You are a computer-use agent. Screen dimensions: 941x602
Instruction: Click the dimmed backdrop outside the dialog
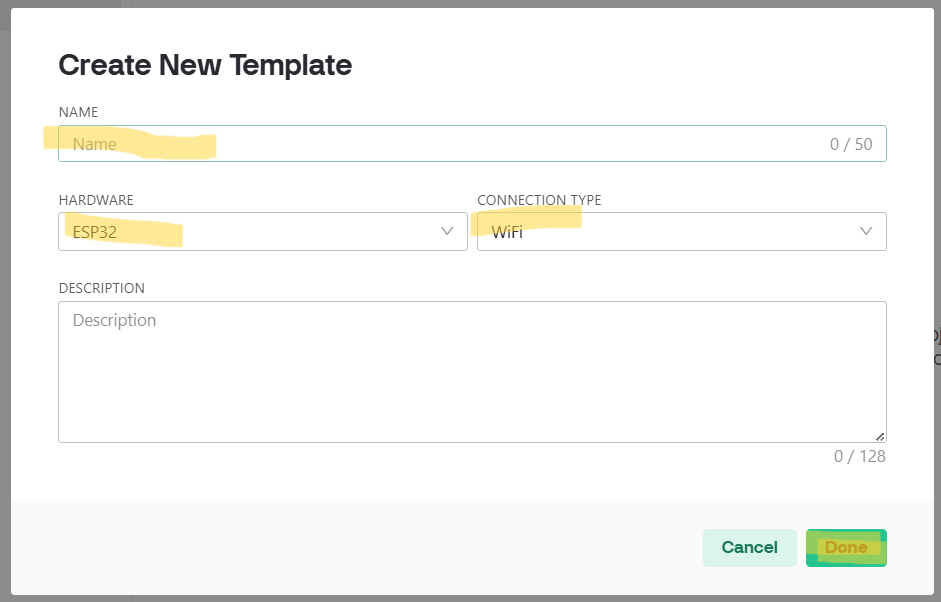click(x=60, y=4)
